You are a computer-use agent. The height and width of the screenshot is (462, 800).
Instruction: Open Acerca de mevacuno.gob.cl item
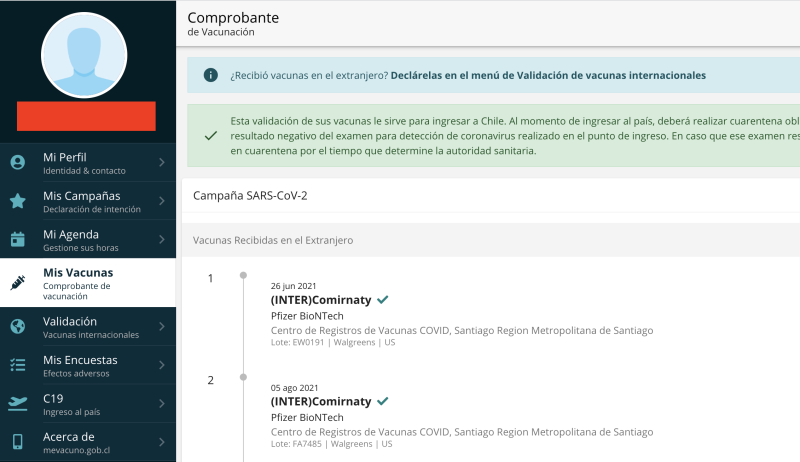point(90,441)
